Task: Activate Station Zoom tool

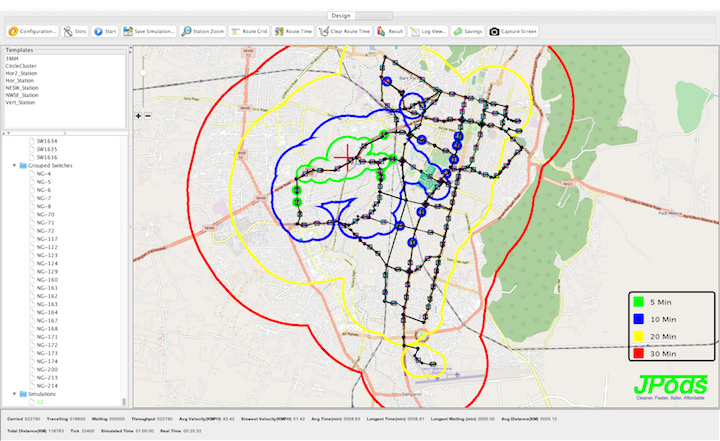Action: pos(203,31)
